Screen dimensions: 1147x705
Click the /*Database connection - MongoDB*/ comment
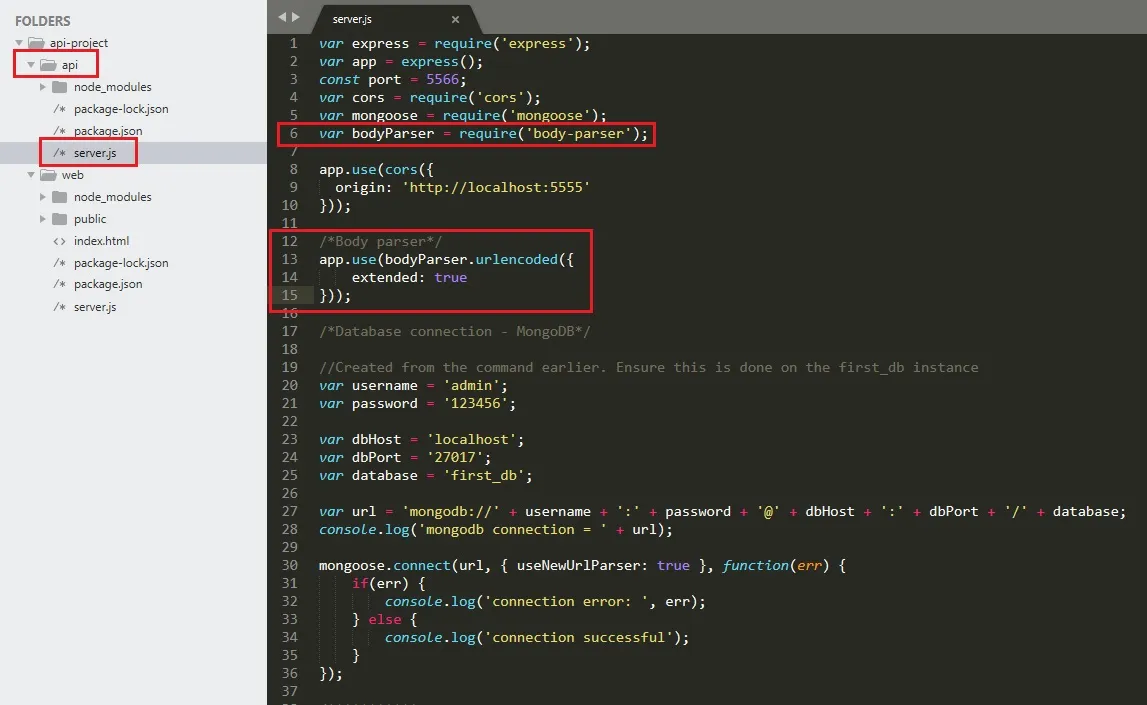coord(455,331)
